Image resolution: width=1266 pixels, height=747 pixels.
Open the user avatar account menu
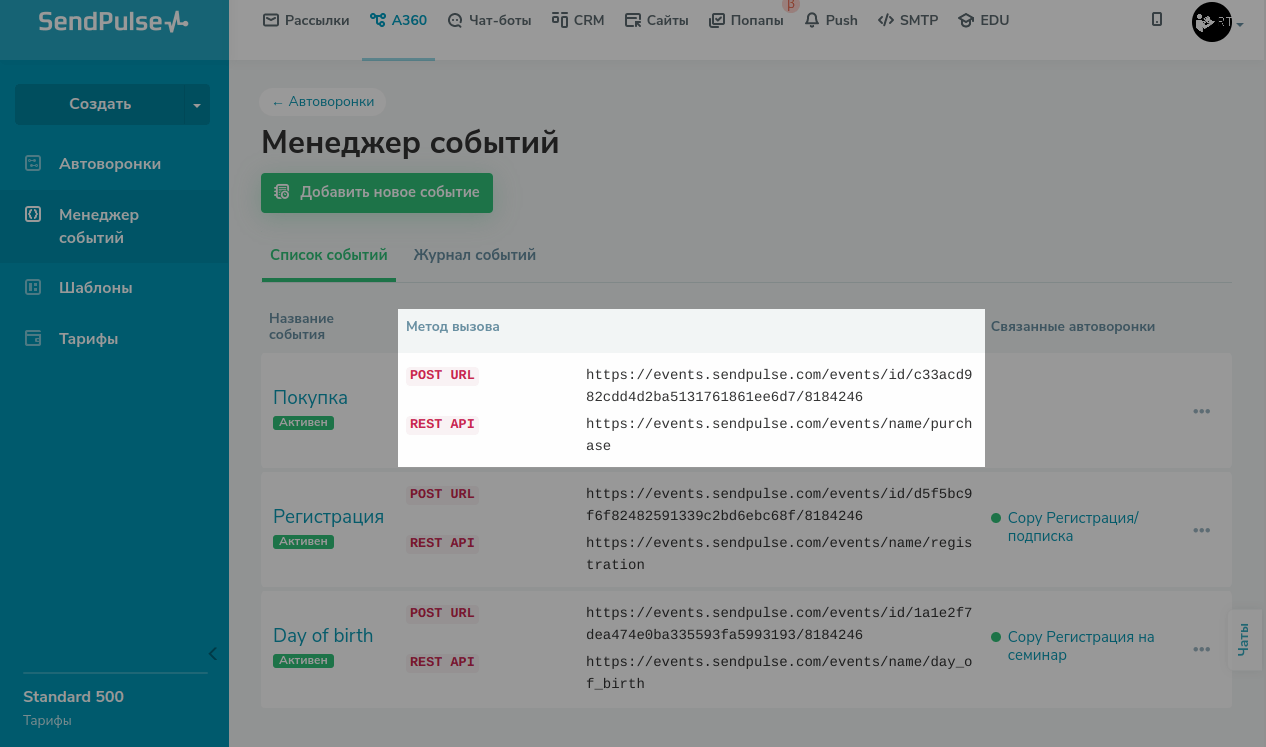1217,22
